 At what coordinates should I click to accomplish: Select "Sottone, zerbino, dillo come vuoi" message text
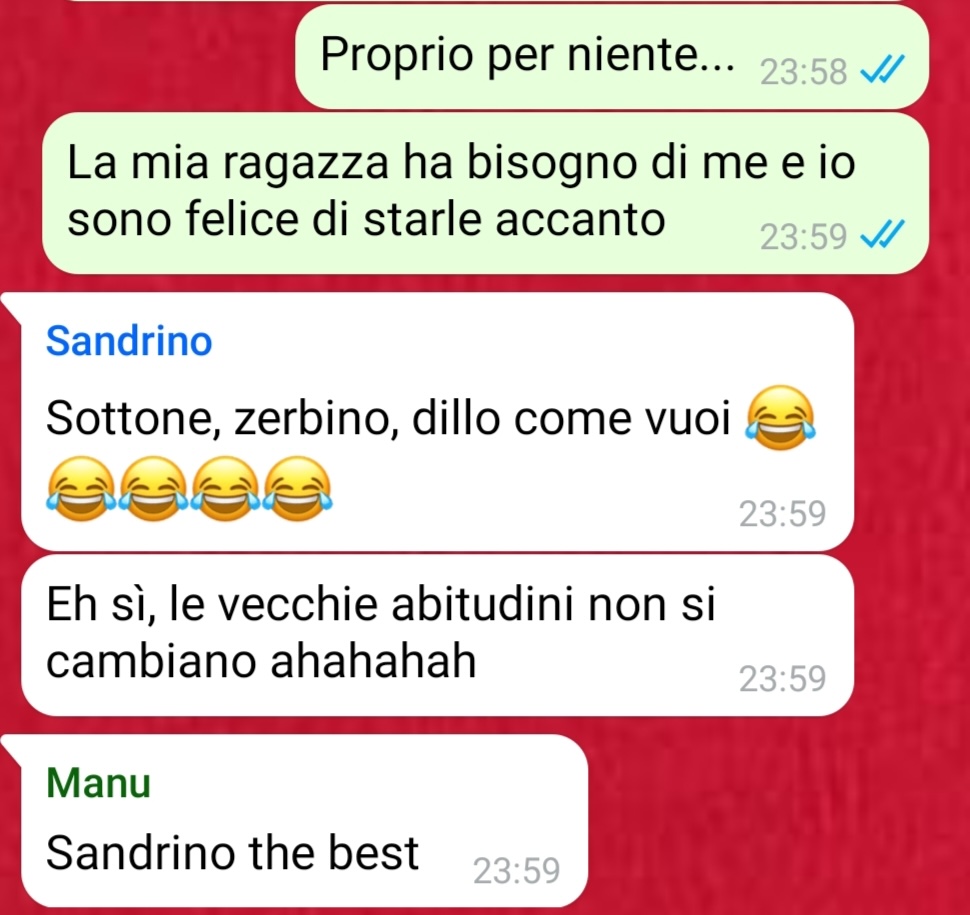pos(388,418)
